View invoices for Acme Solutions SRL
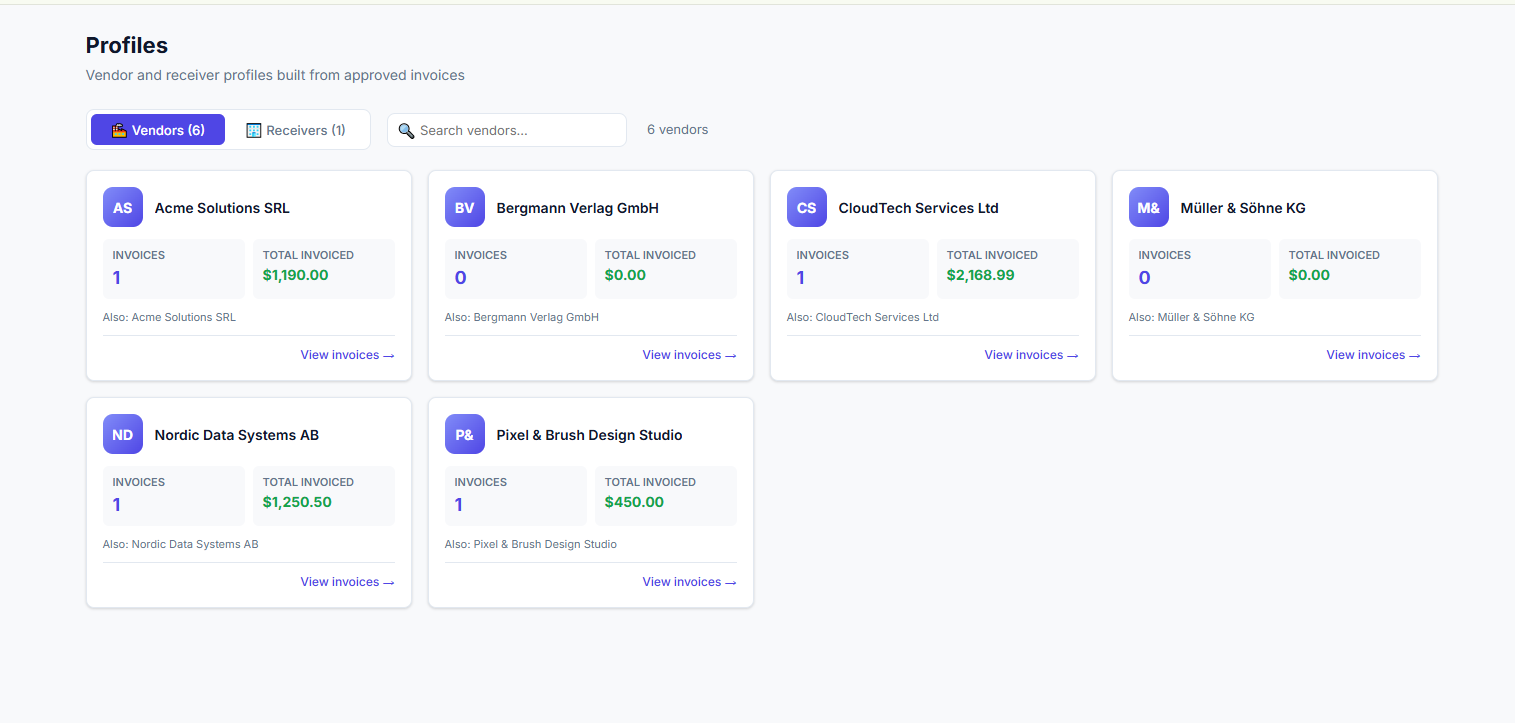1515x723 pixels. (x=347, y=355)
